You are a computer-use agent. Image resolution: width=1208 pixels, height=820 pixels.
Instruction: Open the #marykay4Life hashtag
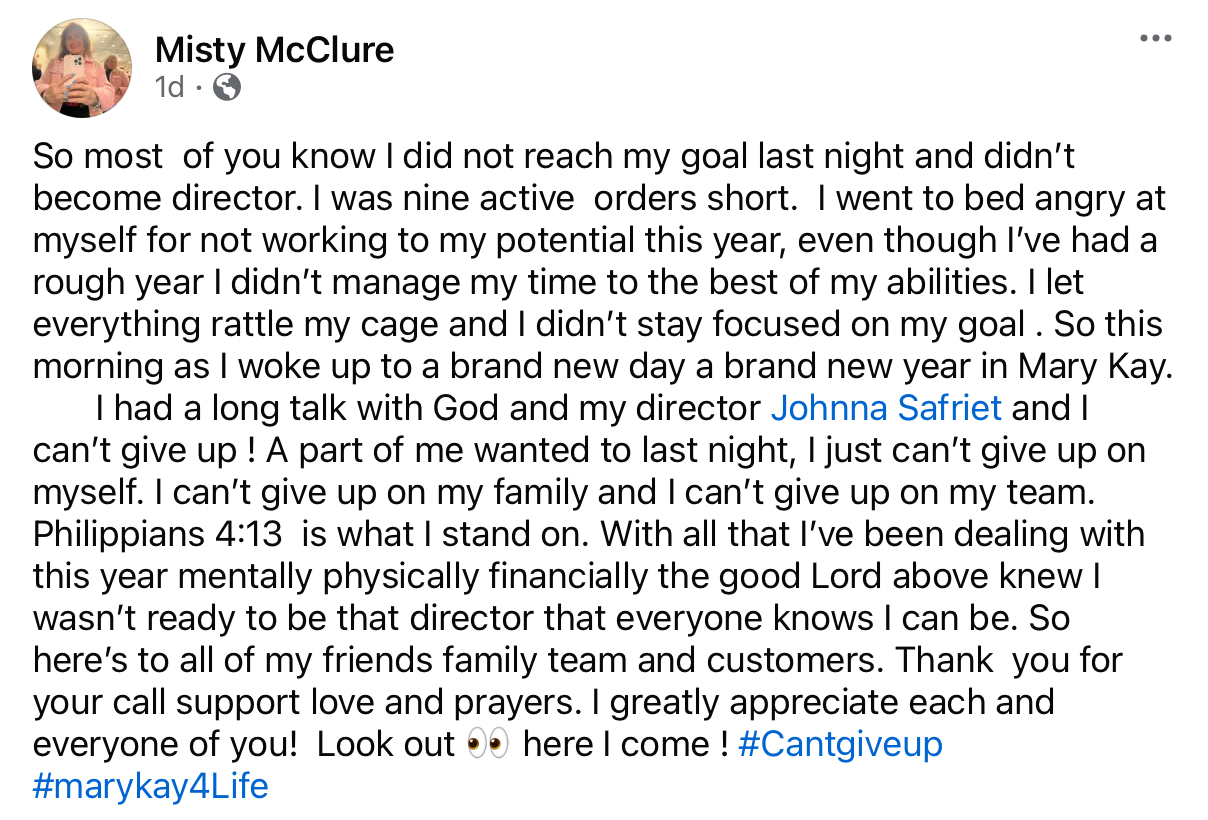click(151, 786)
